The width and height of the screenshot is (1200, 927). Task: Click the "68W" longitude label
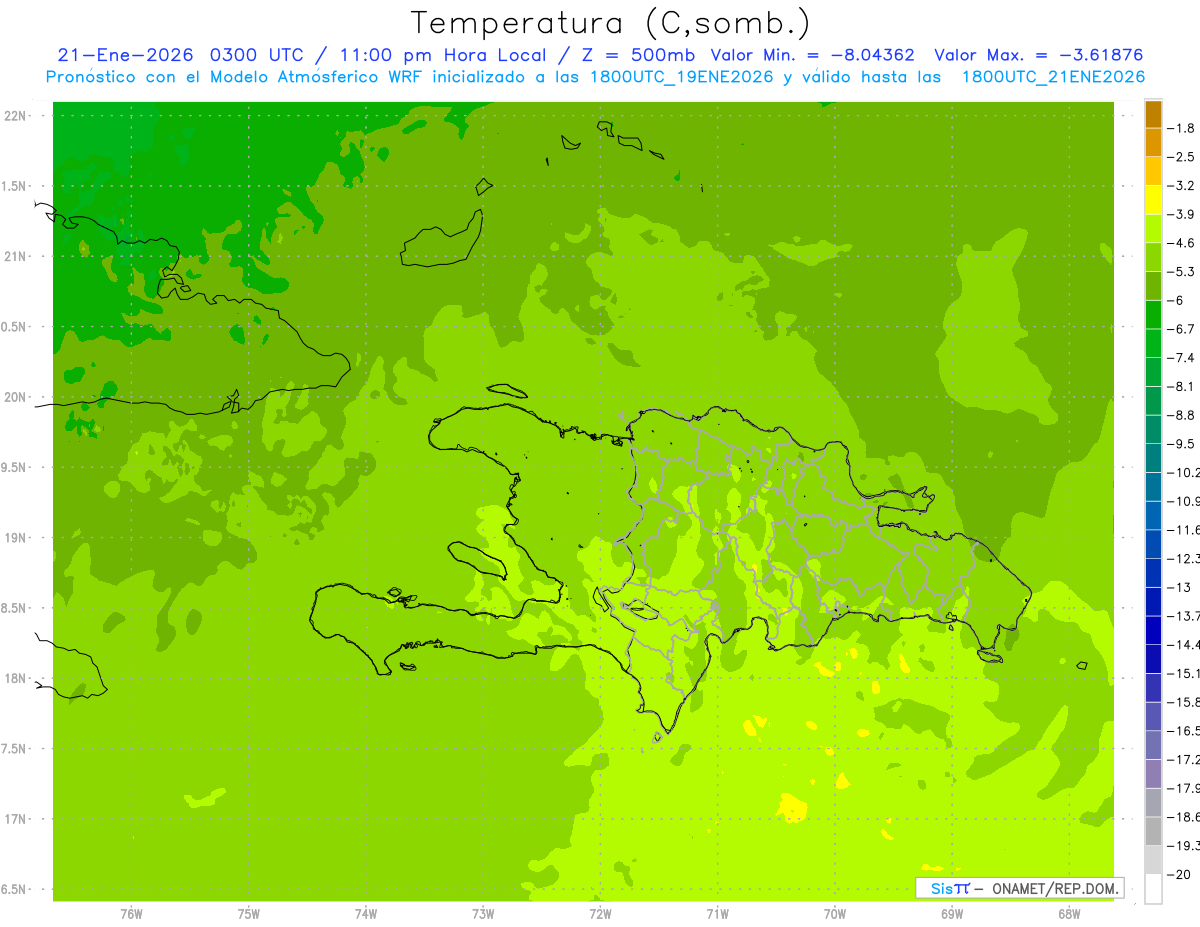point(1069,913)
